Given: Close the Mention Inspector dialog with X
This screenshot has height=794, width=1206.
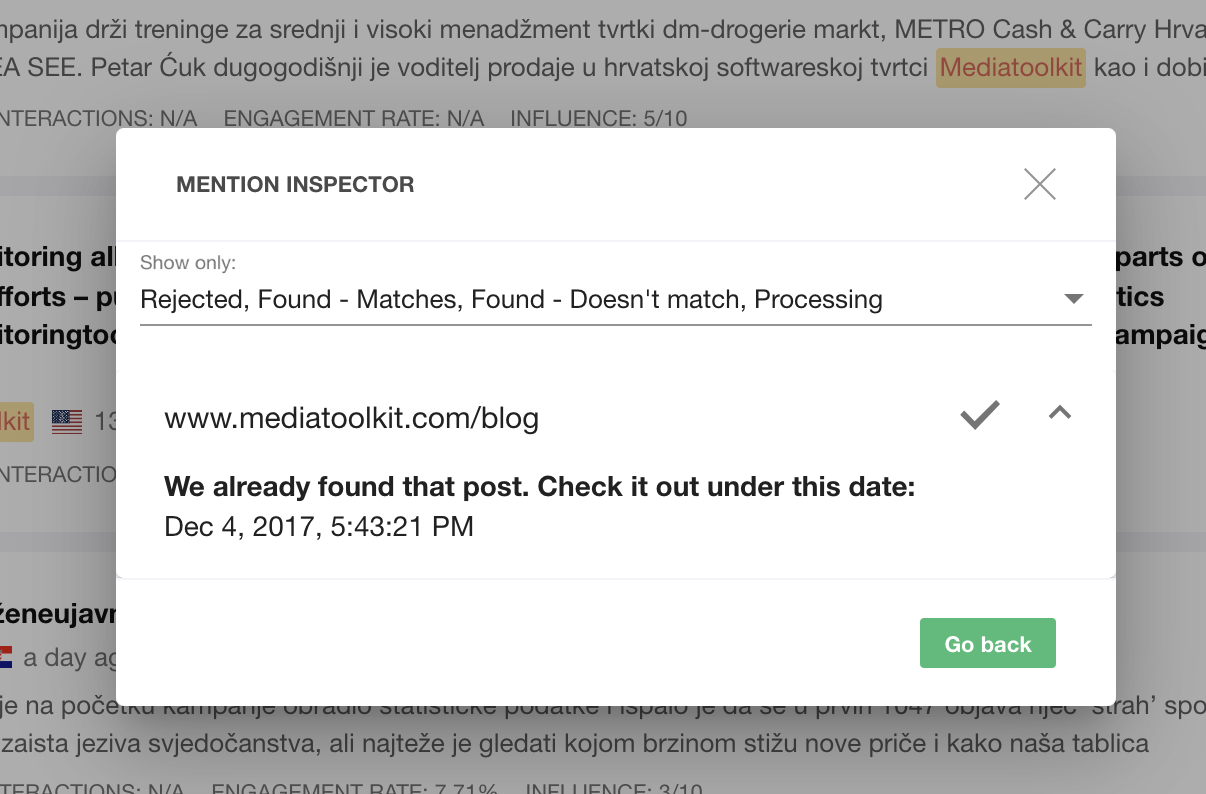Looking at the screenshot, I should point(1040,184).
